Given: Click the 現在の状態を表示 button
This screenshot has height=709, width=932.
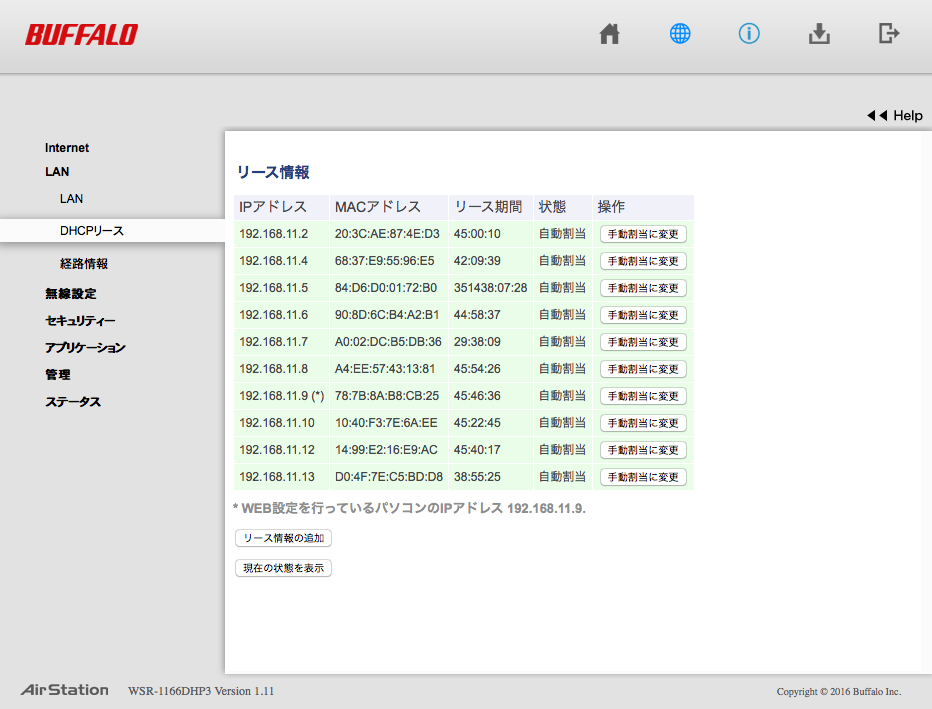Looking at the screenshot, I should point(284,568).
